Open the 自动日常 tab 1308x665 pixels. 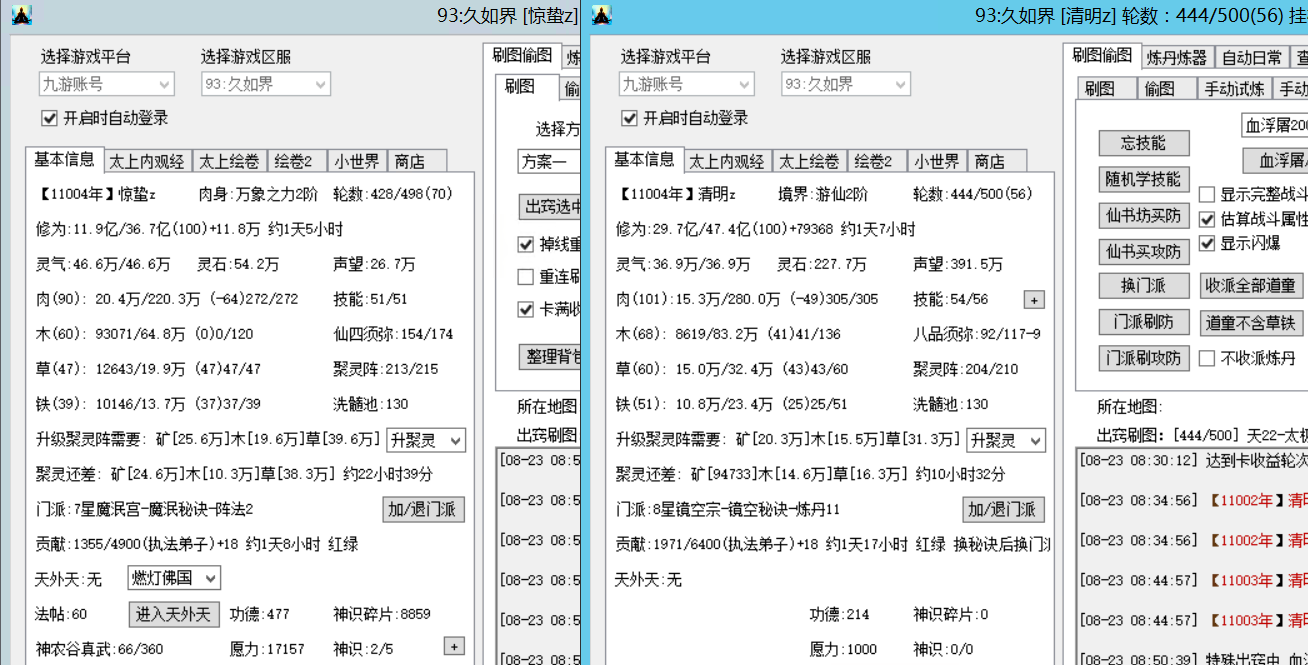point(1250,57)
